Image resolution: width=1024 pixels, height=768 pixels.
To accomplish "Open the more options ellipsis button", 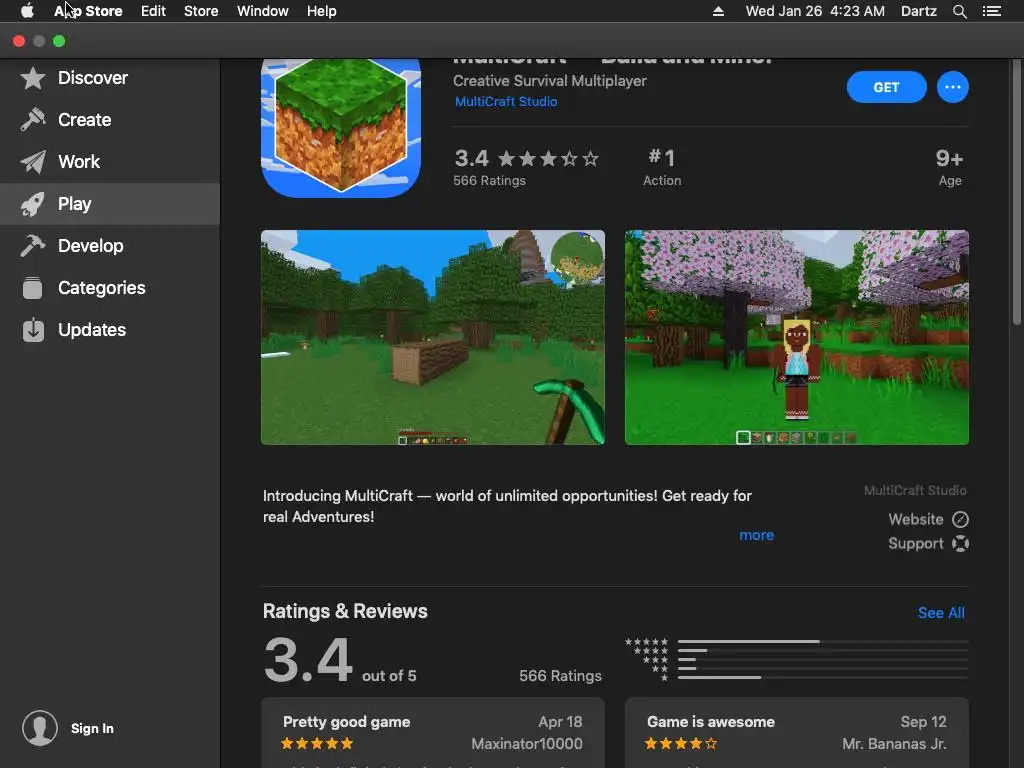I will tap(953, 87).
